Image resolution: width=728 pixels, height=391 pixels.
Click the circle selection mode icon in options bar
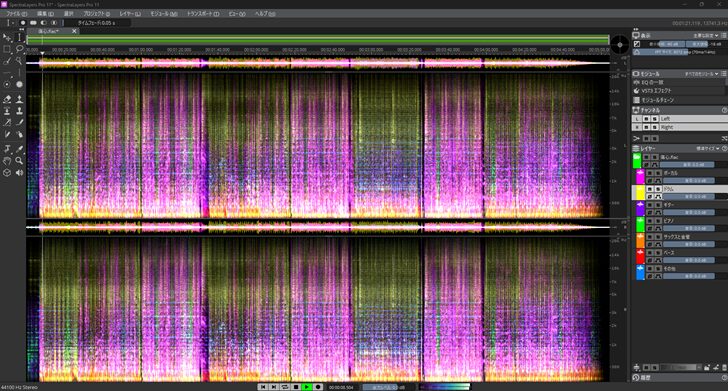coord(23,22)
